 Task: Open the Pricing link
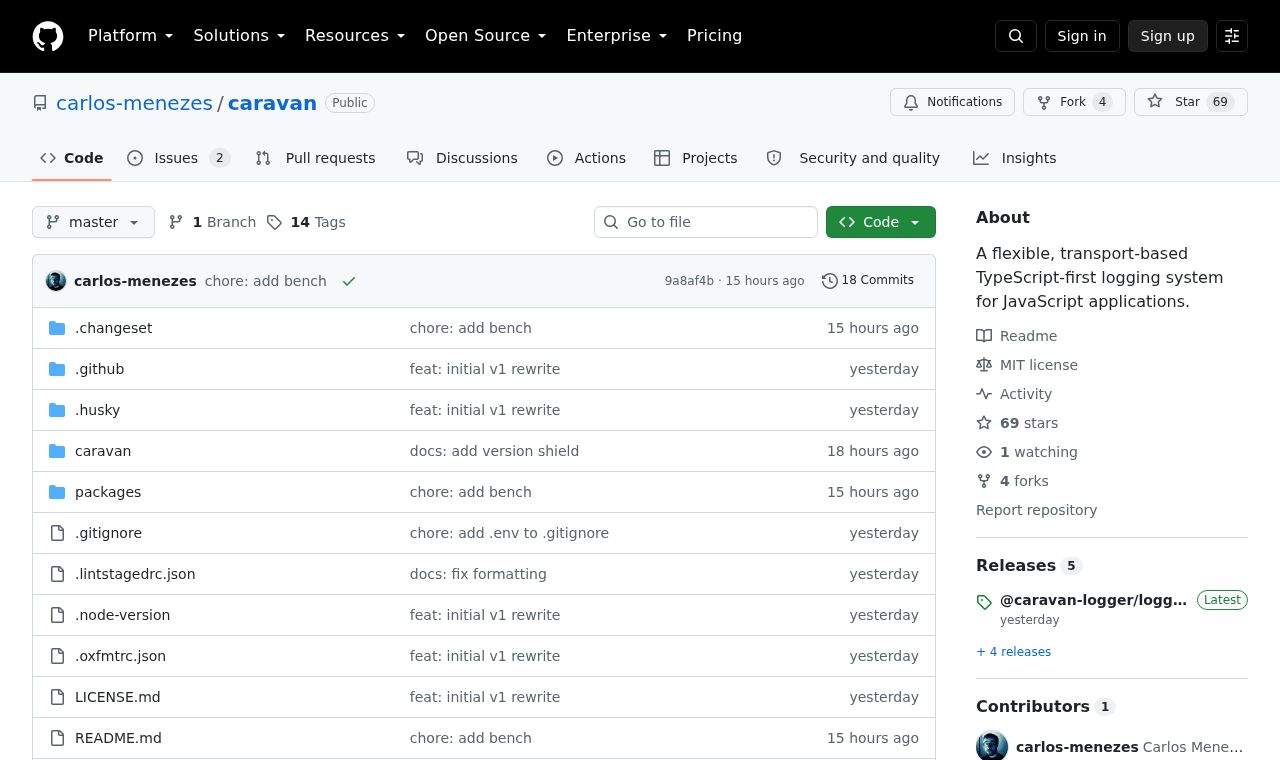(714, 36)
